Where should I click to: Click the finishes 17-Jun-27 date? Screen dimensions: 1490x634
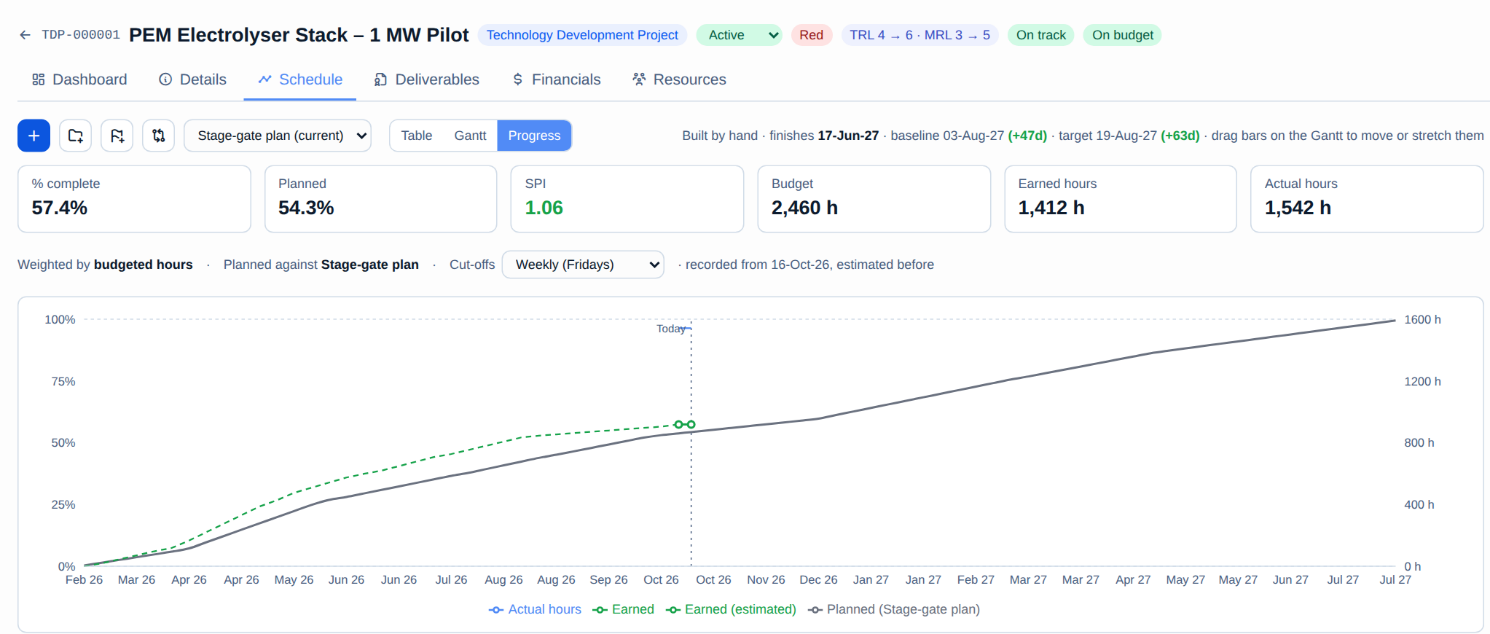tap(849, 136)
